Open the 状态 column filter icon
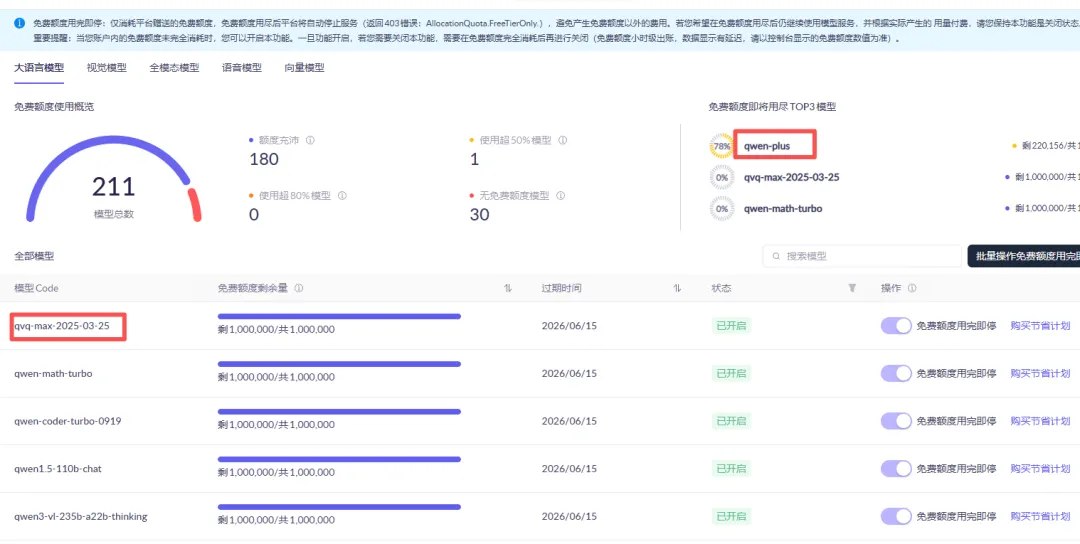This screenshot has width=1080, height=544. (852, 288)
